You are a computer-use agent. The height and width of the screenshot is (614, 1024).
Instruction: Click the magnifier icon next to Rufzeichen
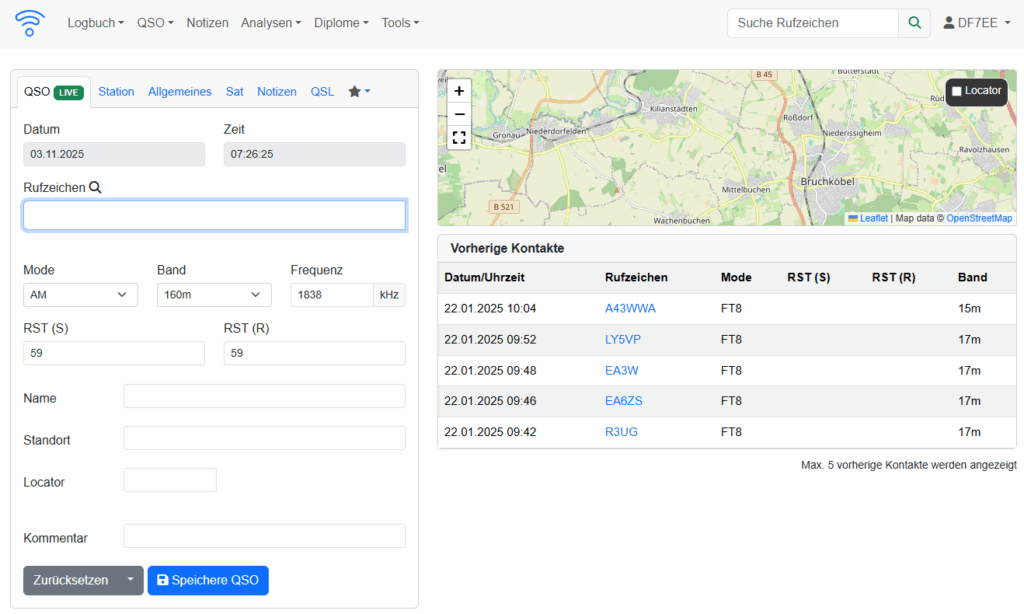[95, 187]
